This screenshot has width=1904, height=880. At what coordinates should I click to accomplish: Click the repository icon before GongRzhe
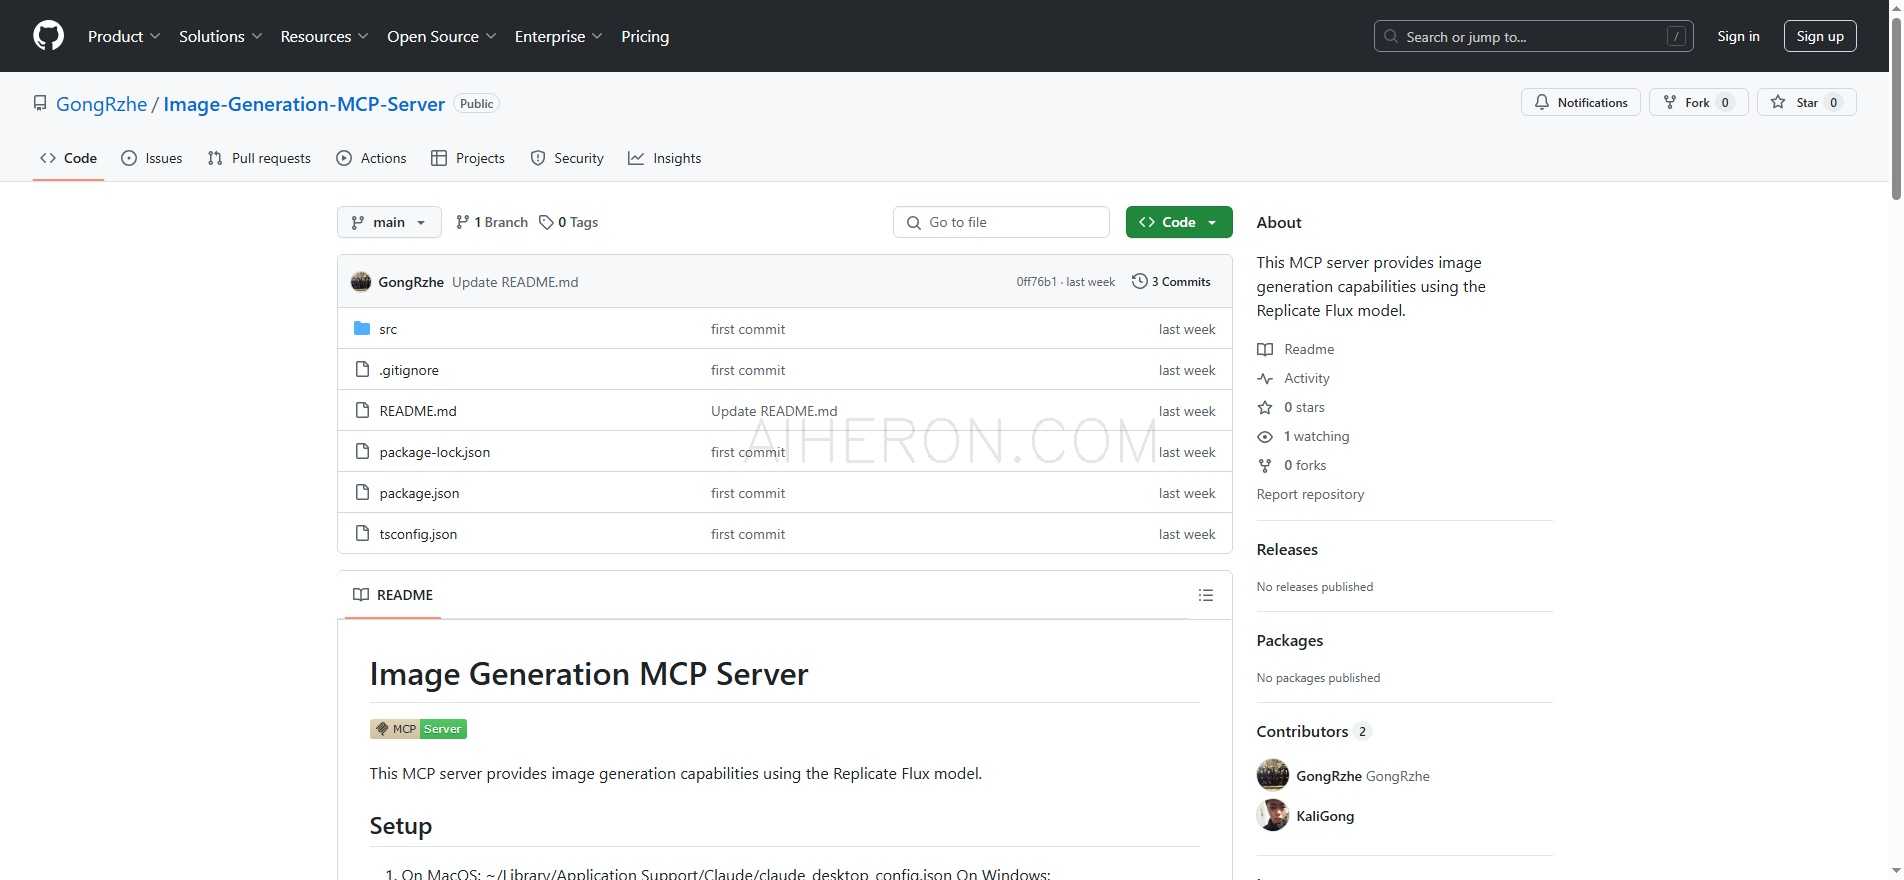[x=40, y=103]
